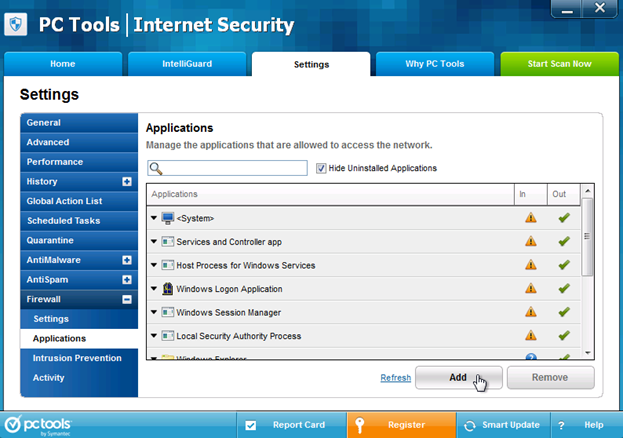Click the Out checkmark for Windows Logon Application

(564, 288)
